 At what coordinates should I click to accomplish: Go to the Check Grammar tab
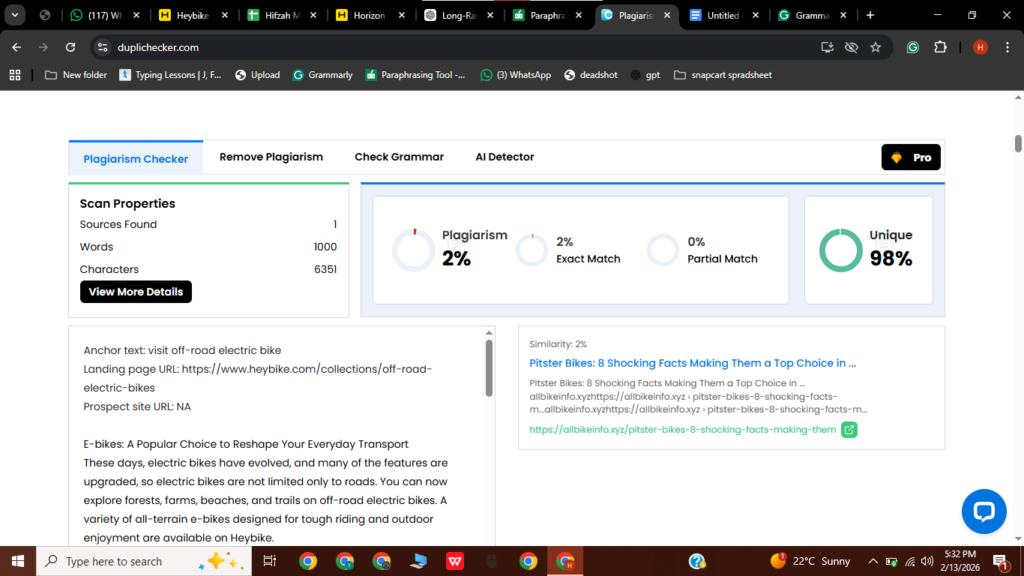399,157
